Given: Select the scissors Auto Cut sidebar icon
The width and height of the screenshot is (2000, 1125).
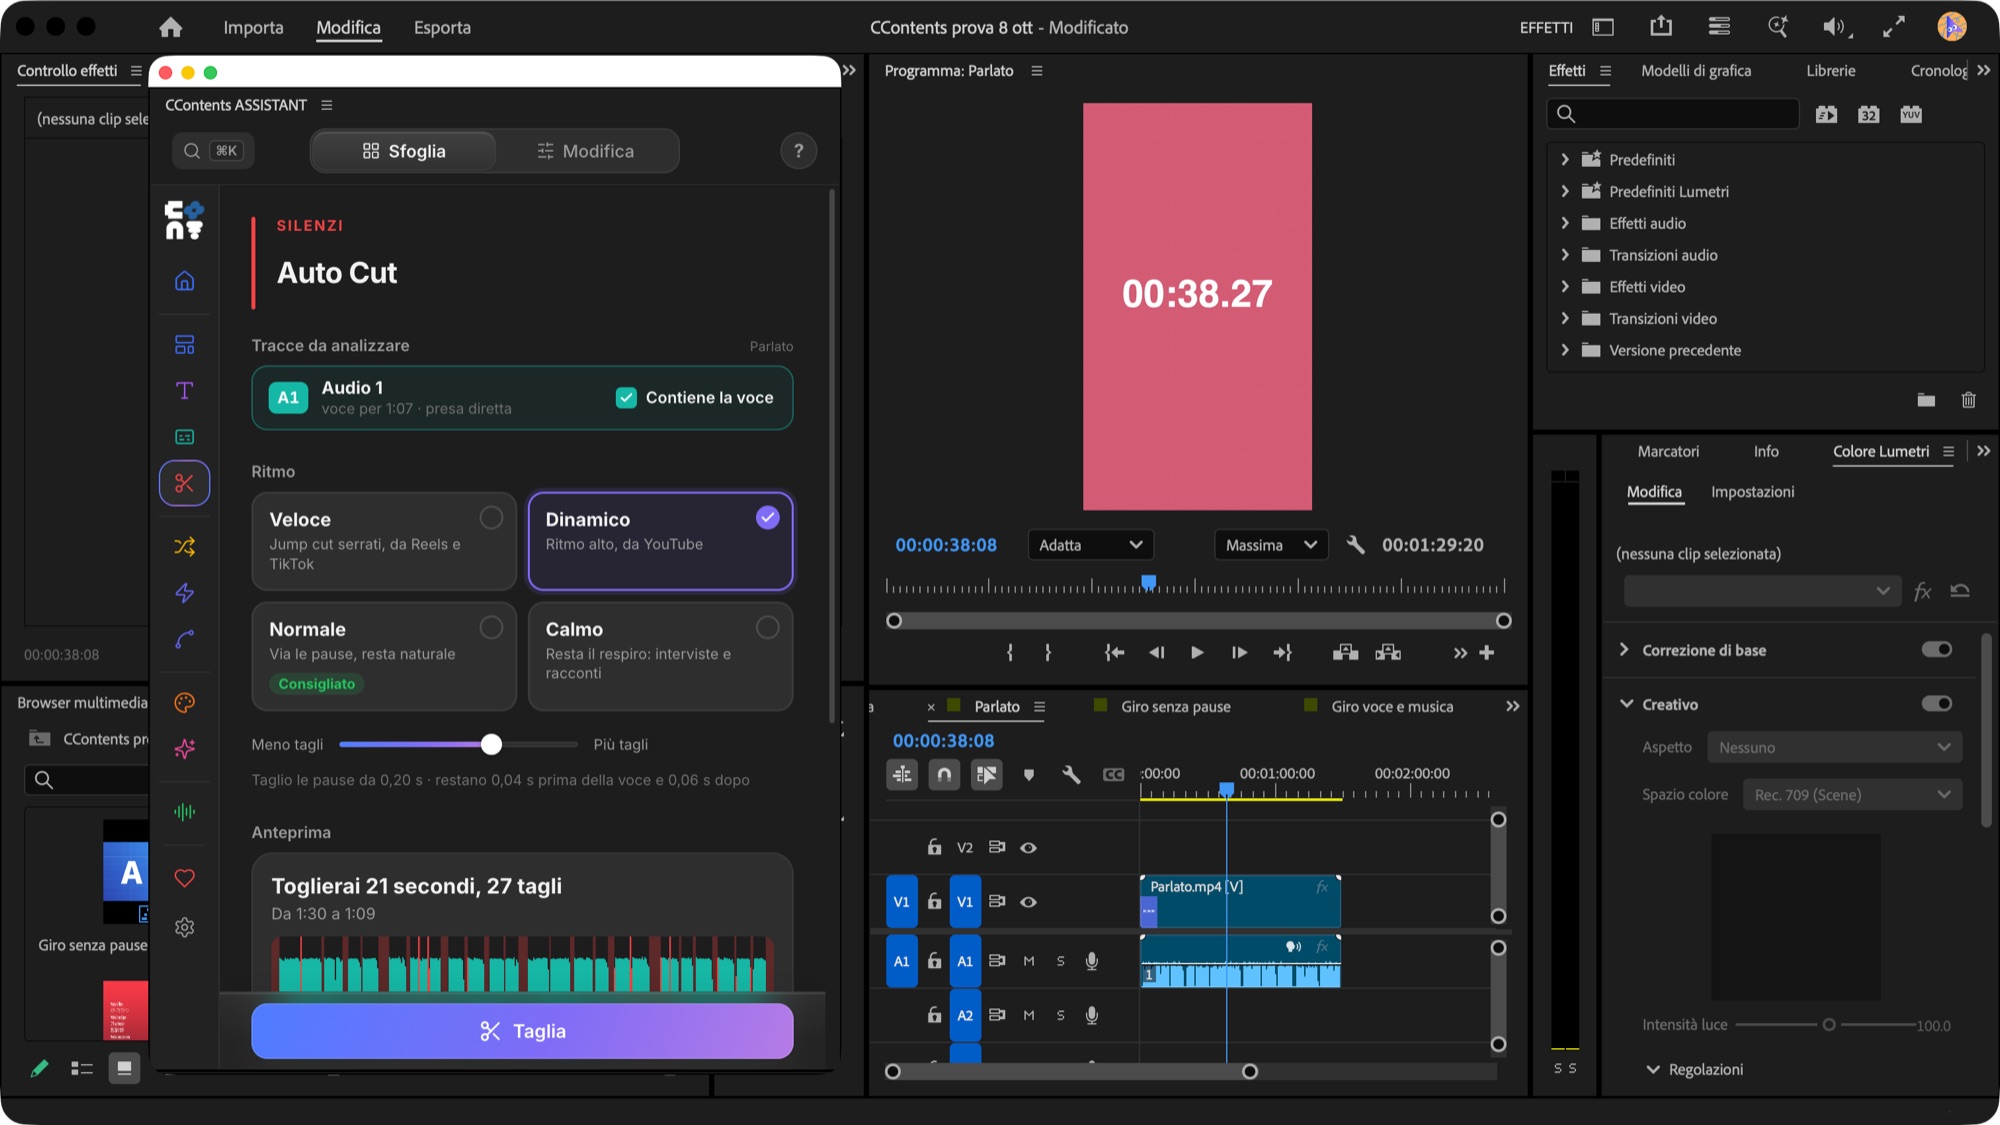Looking at the screenshot, I should pos(184,483).
